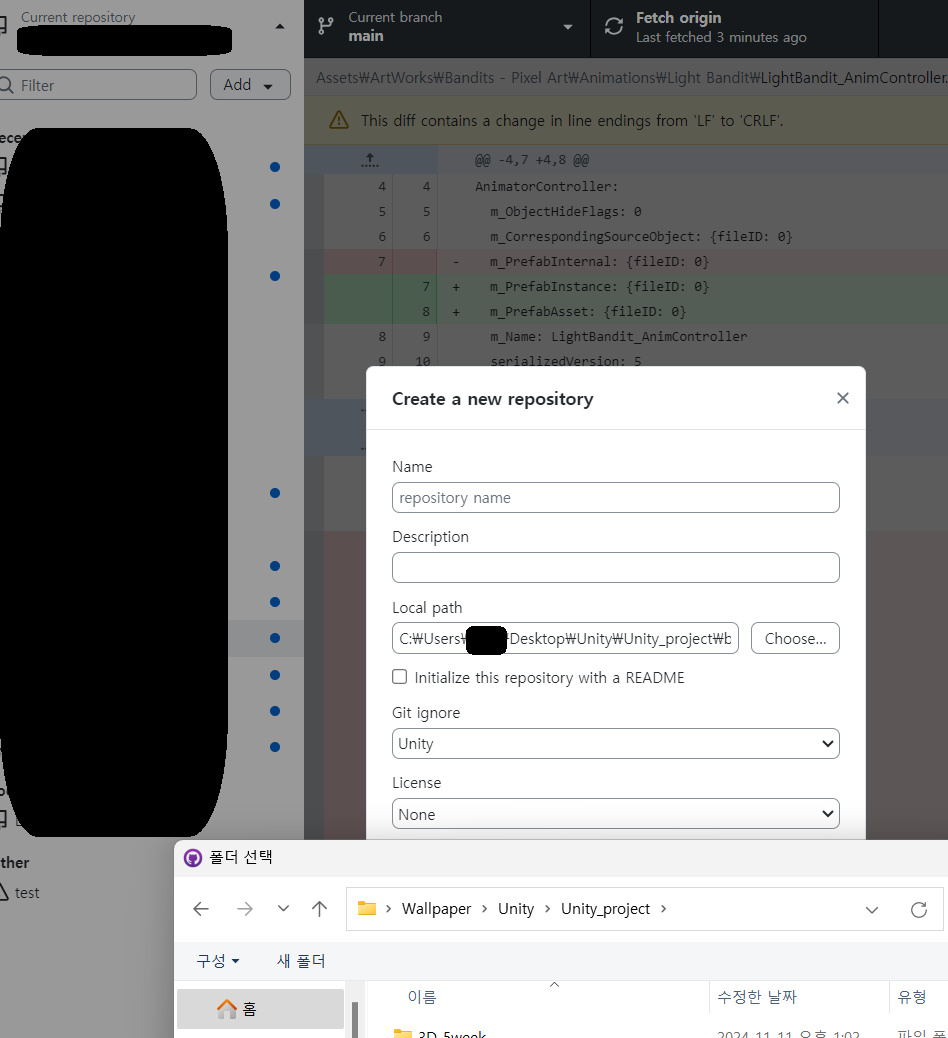The height and width of the screenshot is (1038, 948).
Task: Click the m_CorrespondingSourceObject diff line
Action: [641, 236]
